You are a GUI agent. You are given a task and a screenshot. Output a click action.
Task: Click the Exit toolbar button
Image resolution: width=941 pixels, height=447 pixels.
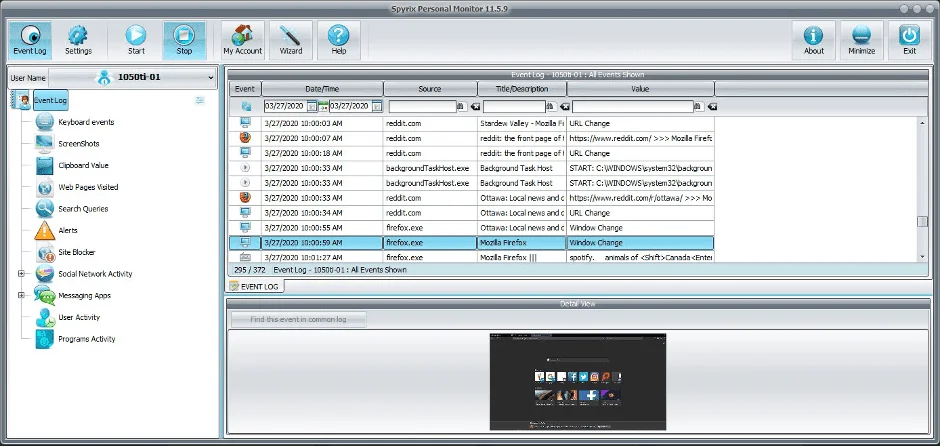910,40
